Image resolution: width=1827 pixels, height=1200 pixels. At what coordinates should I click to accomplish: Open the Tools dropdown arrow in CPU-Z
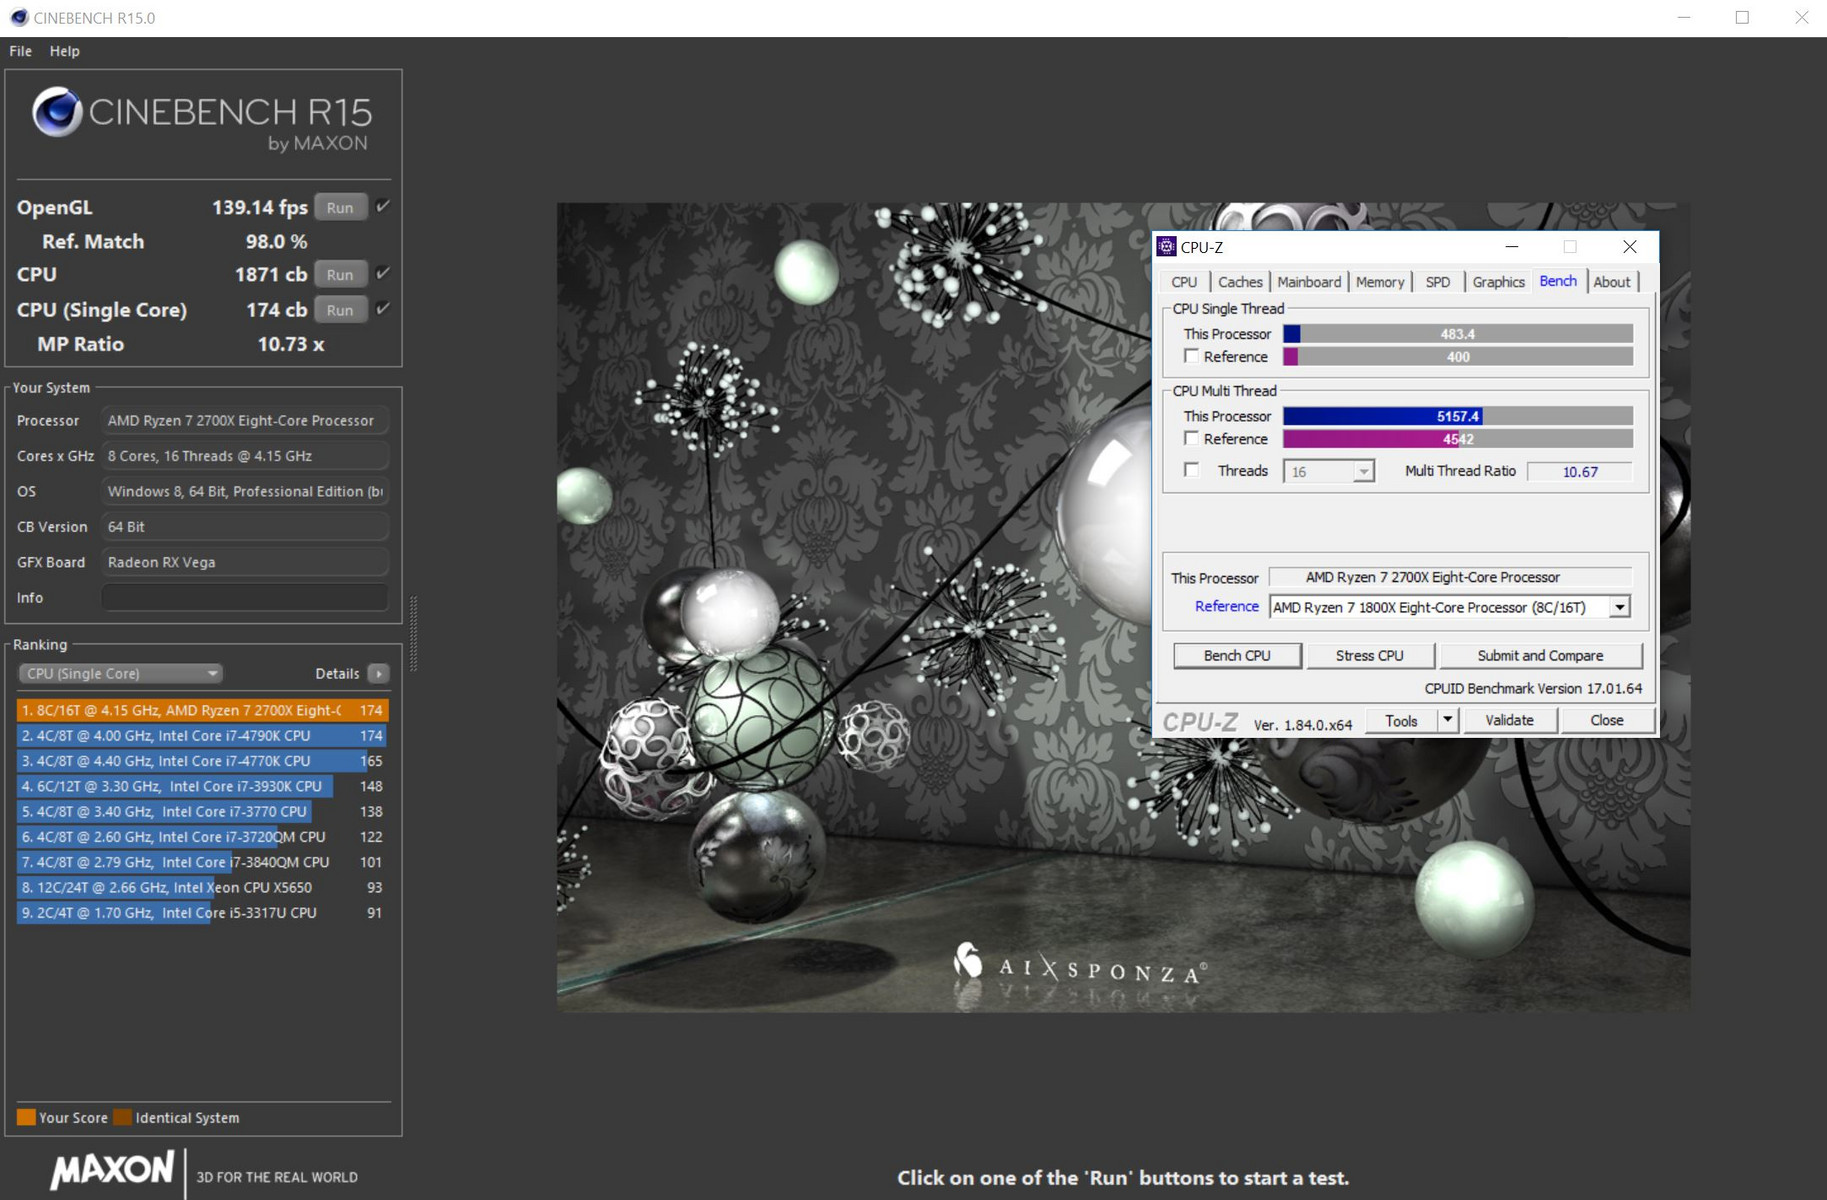coord(1447,720)
